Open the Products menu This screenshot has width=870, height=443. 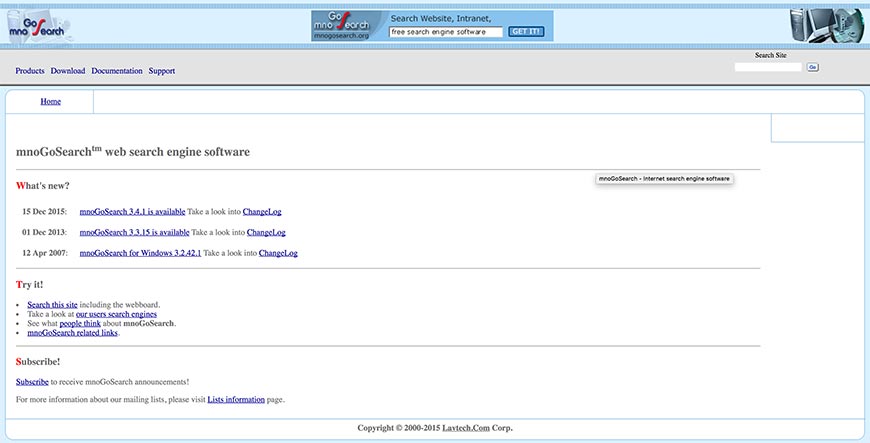pyautogui.click(x=30, y=71)
